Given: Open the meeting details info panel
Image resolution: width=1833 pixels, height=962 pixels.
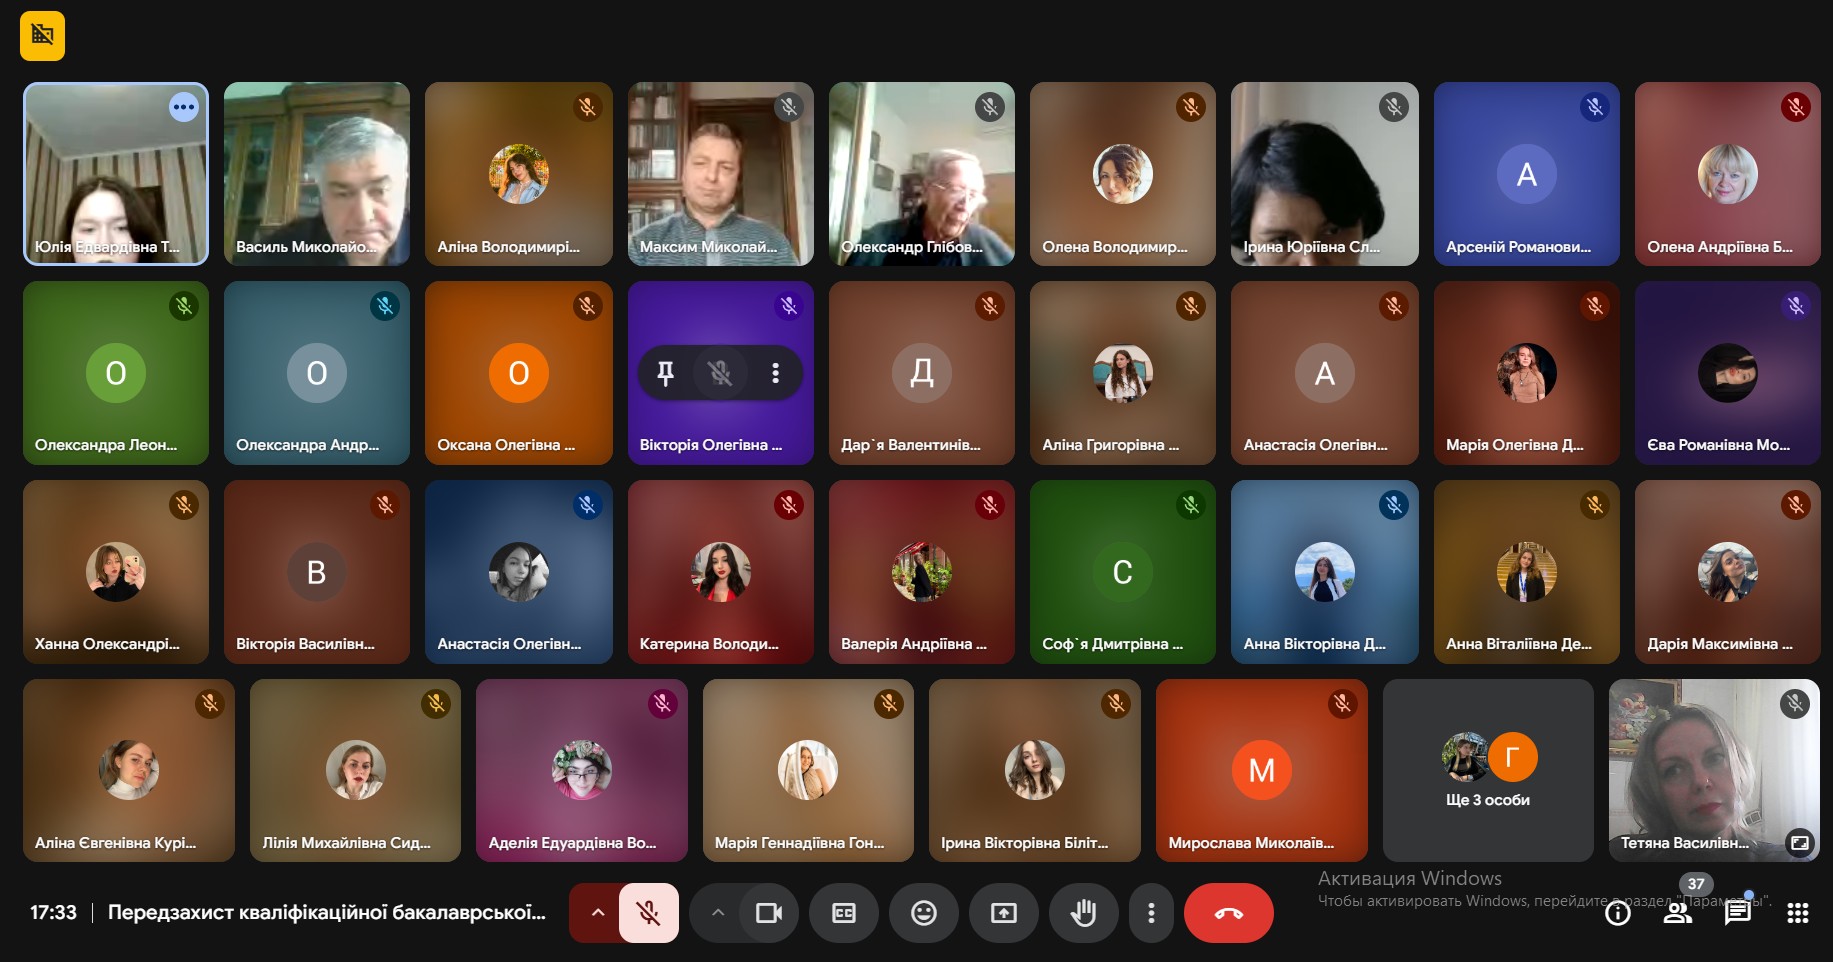Looking at the screenshot, I should click(x=1617, y=913).
